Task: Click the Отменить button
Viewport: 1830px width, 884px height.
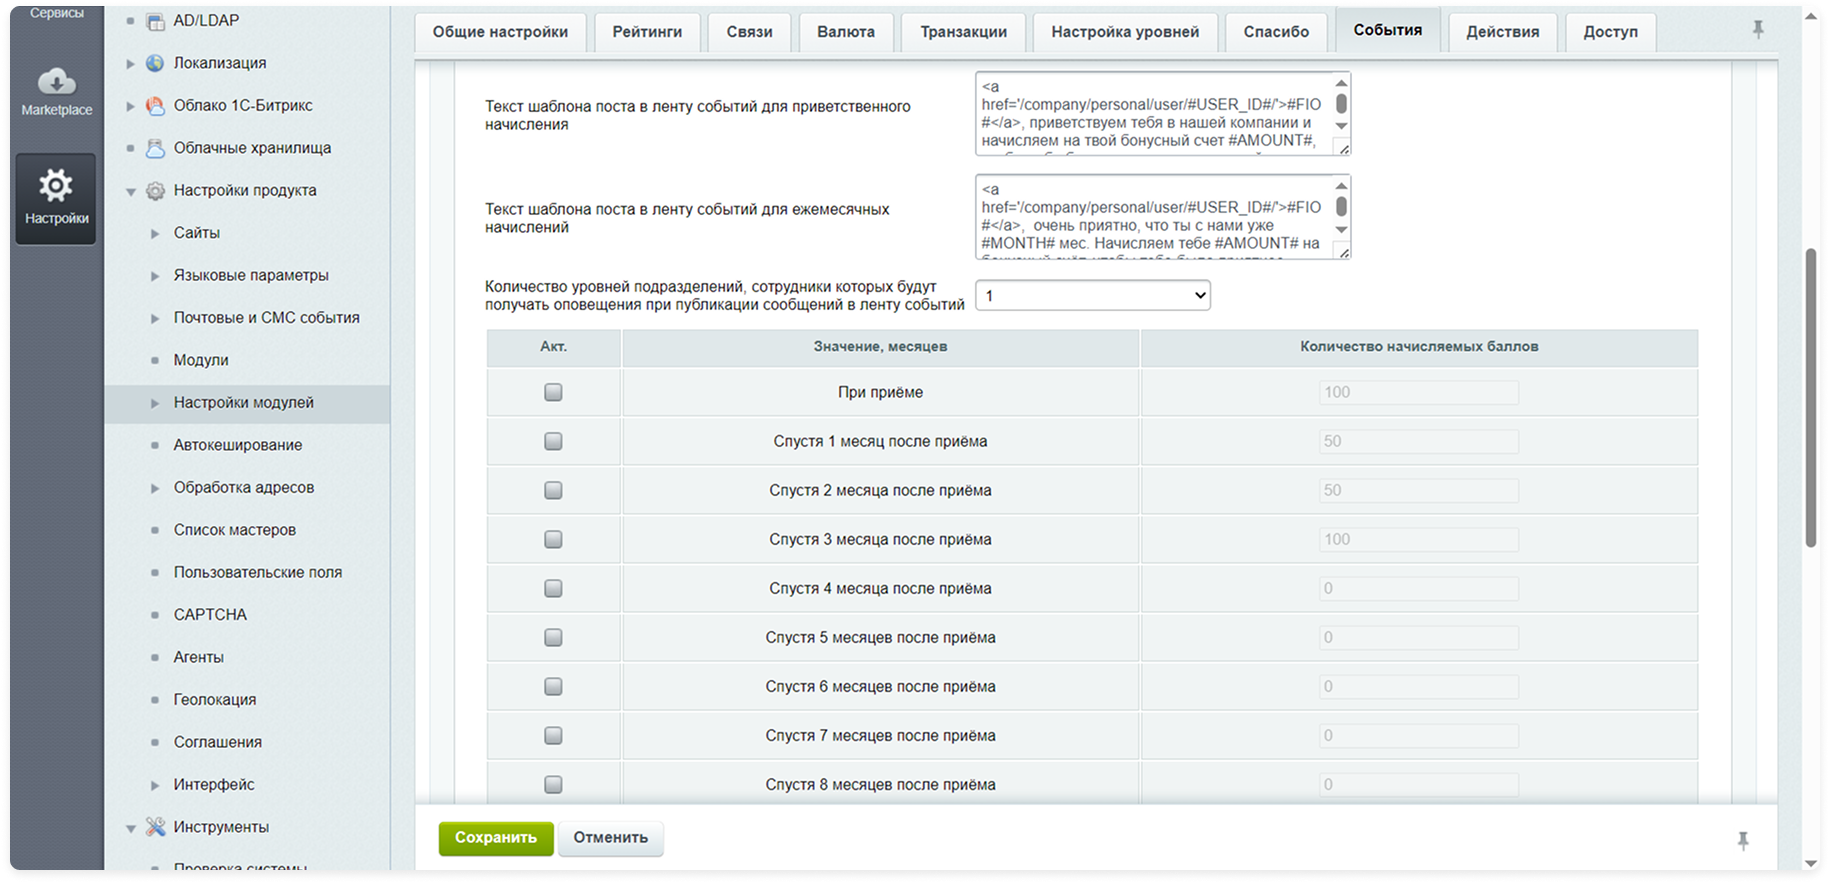Action: 611,838
